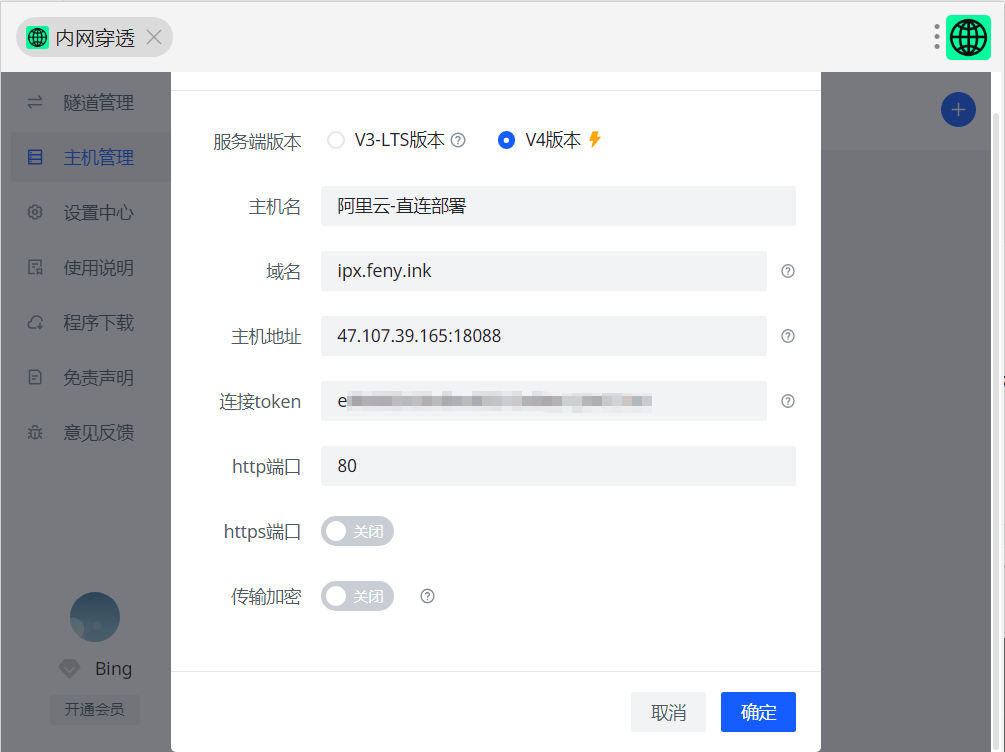The width and height of the screenshot is (1005, 752).
Task: Open 主机管理 in sidebar
Action: [91, 157]
